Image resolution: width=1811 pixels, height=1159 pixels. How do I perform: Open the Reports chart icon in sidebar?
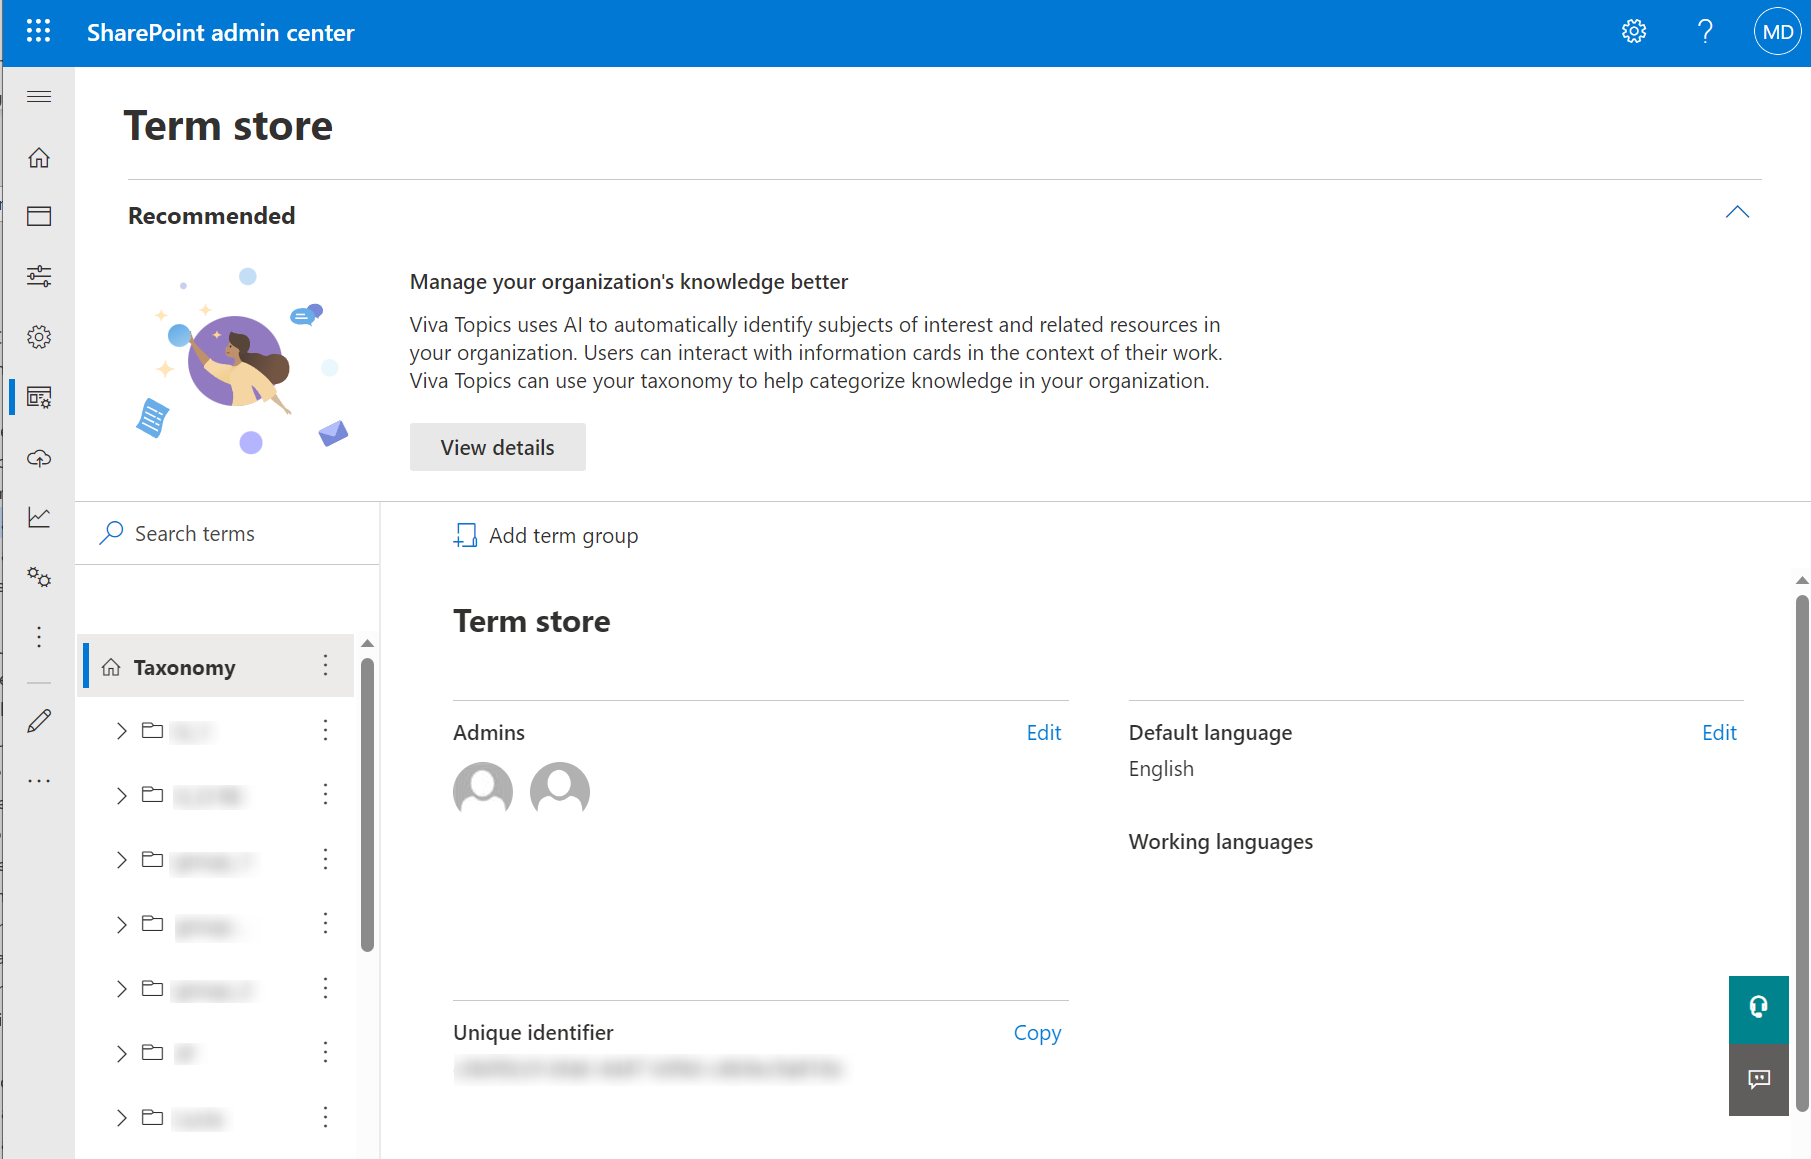(39, 517)
